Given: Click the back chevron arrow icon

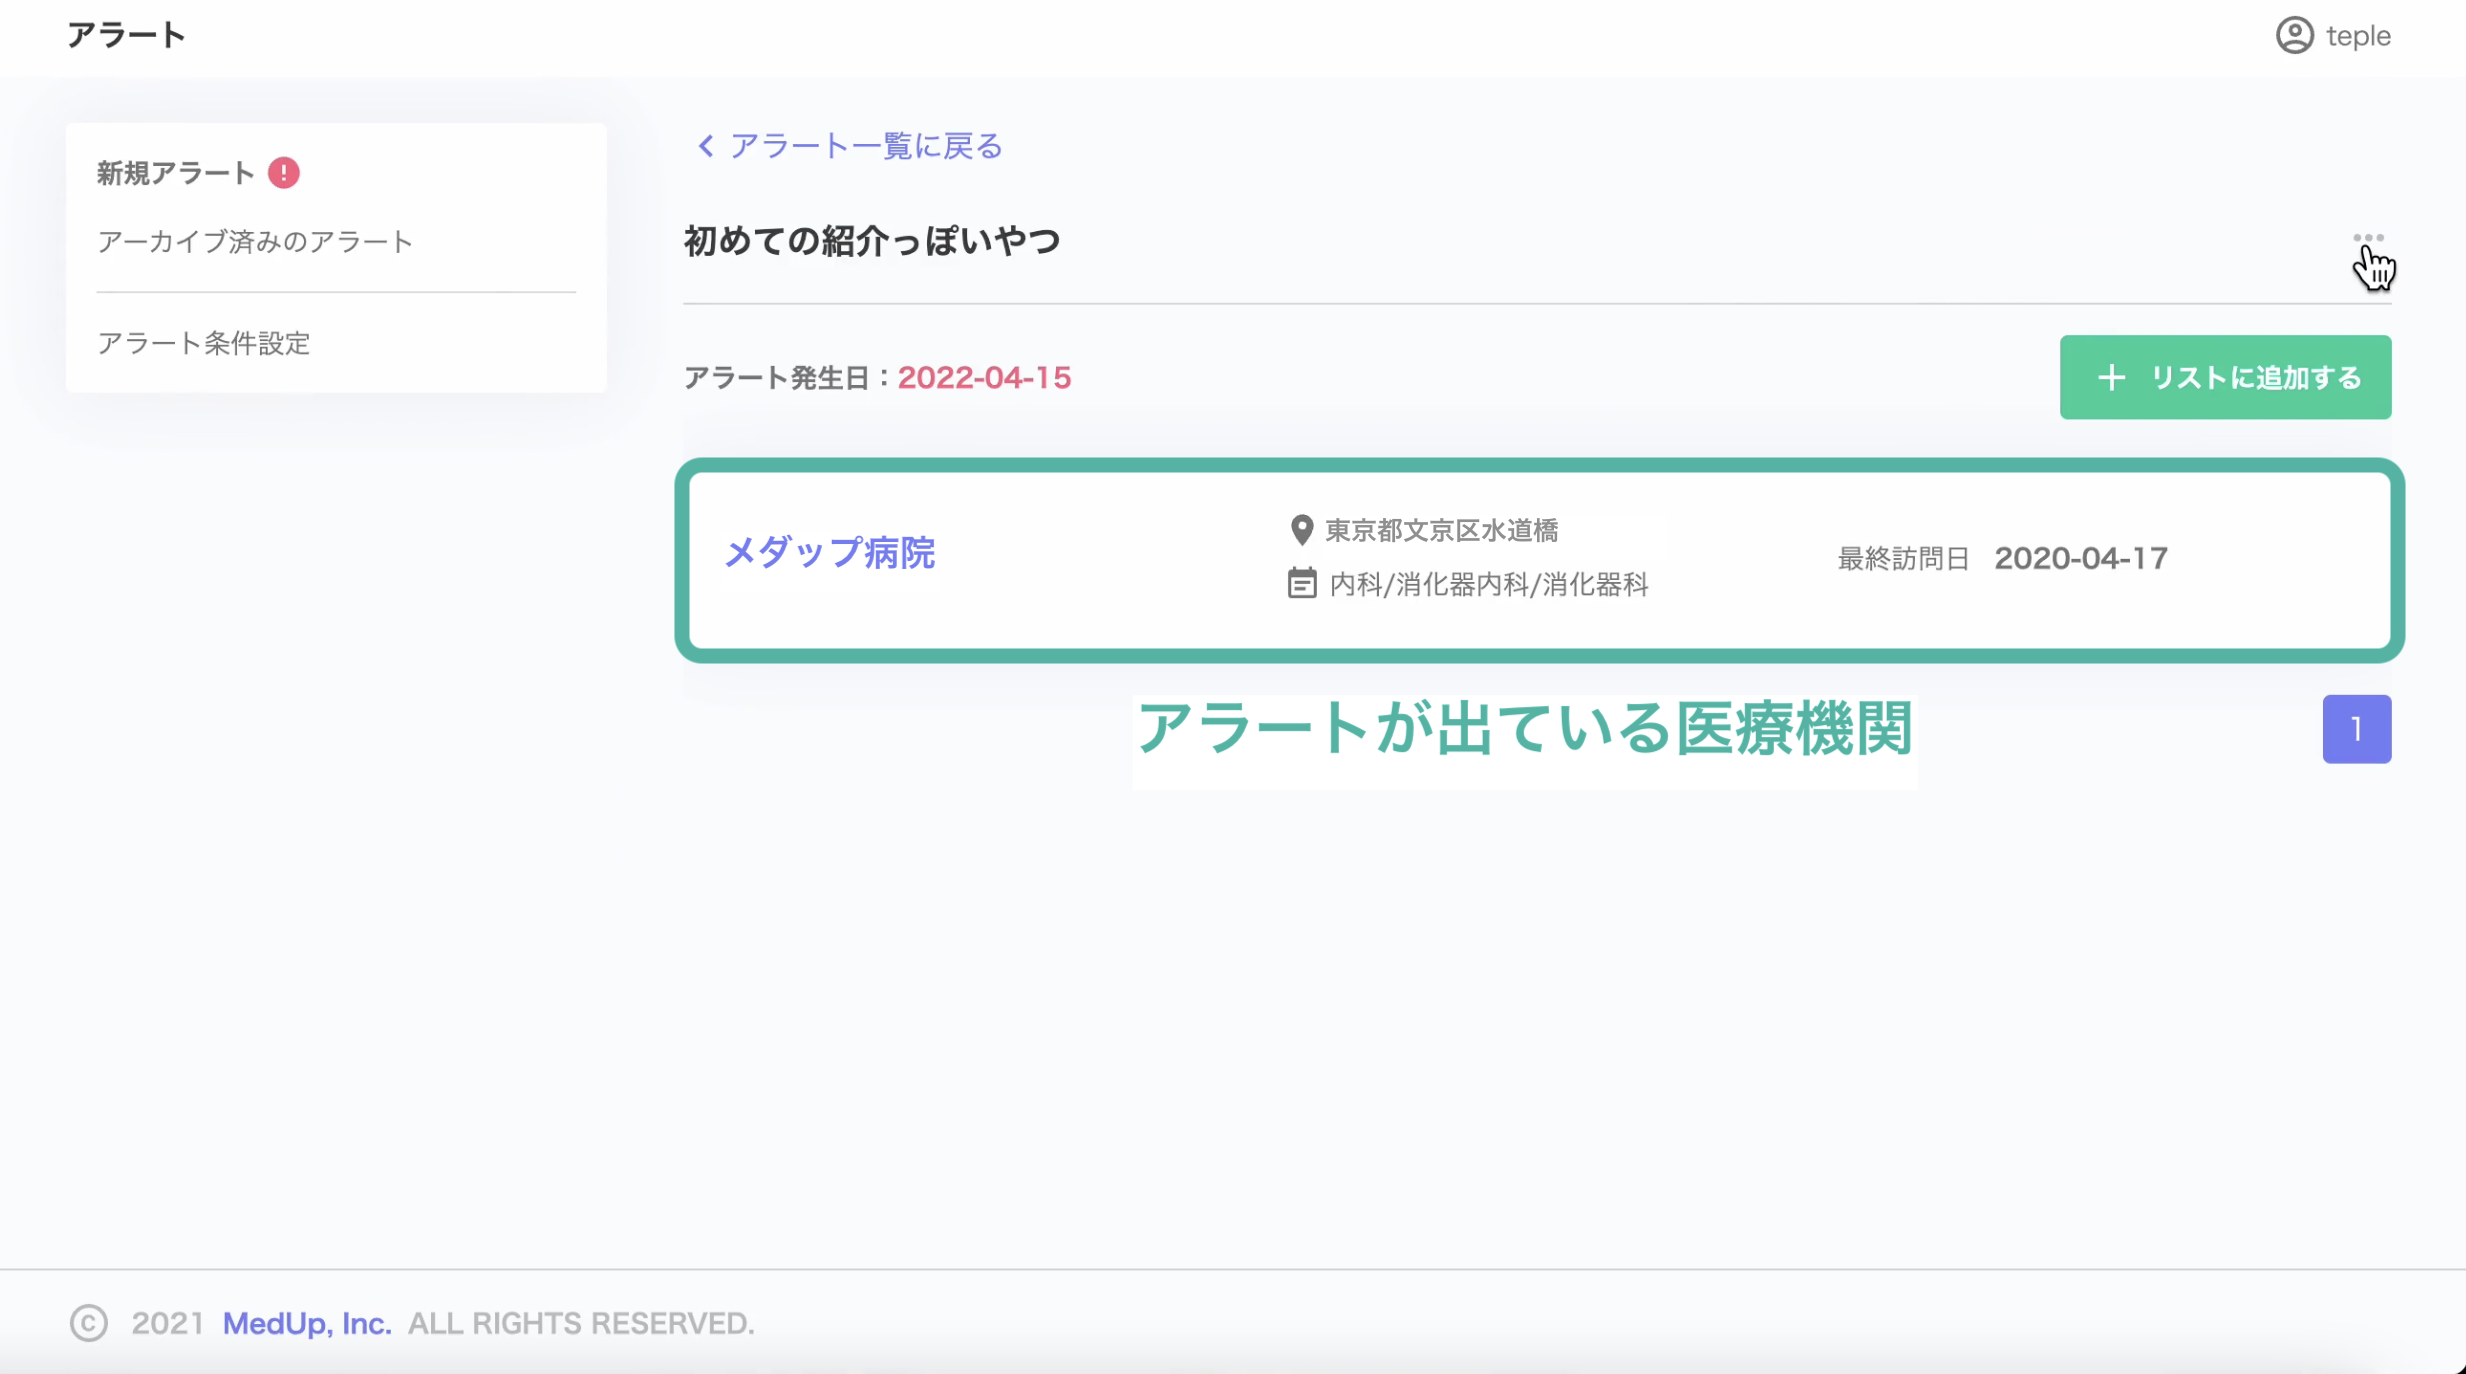Looking at the screenshot, I should [x=706, y=146].
